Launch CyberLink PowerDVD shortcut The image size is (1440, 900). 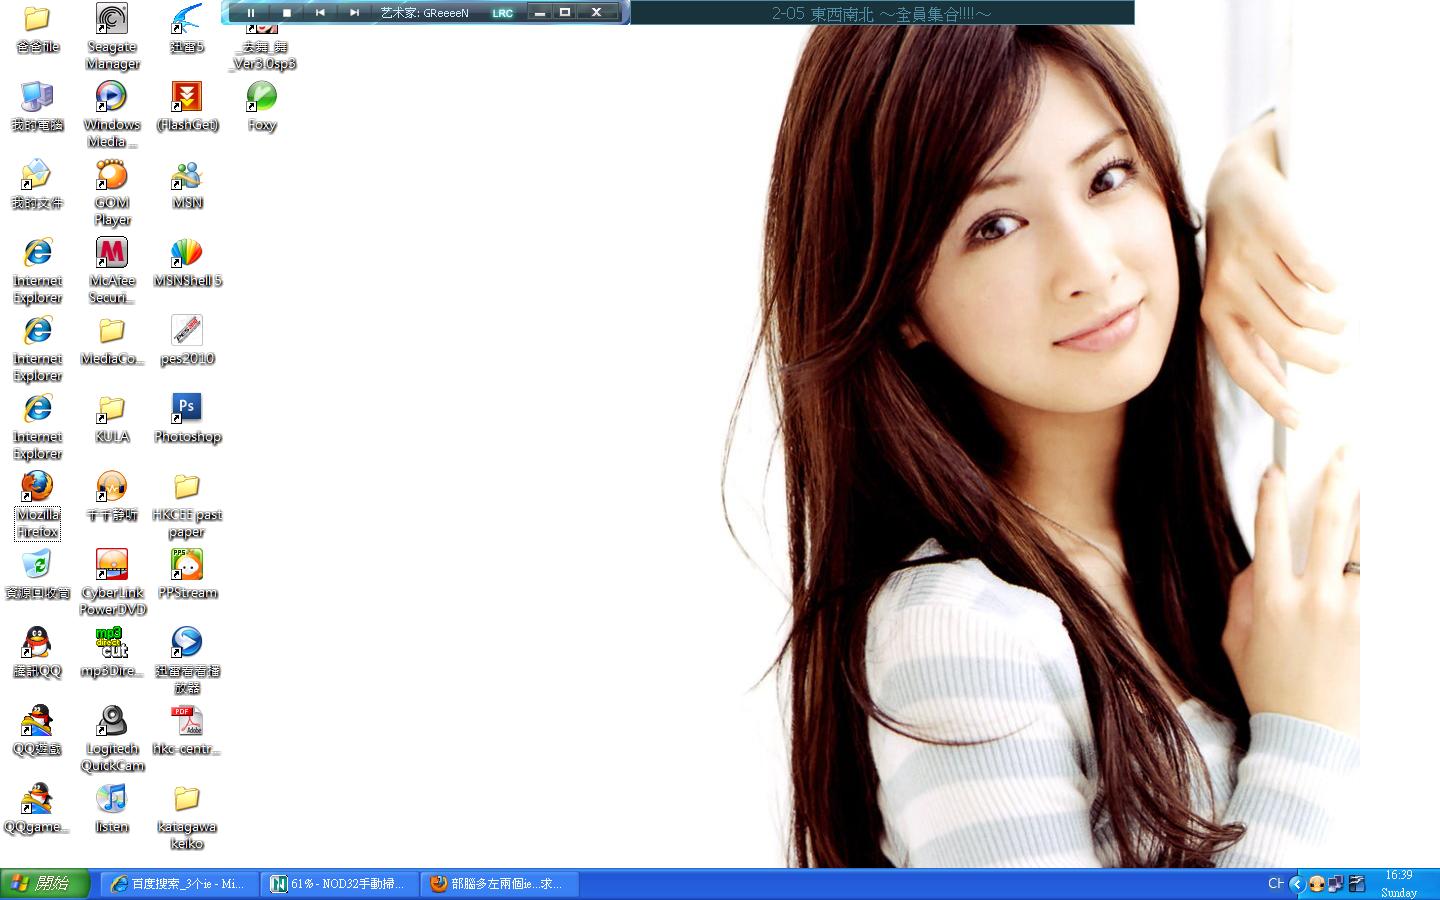[112, 565]
